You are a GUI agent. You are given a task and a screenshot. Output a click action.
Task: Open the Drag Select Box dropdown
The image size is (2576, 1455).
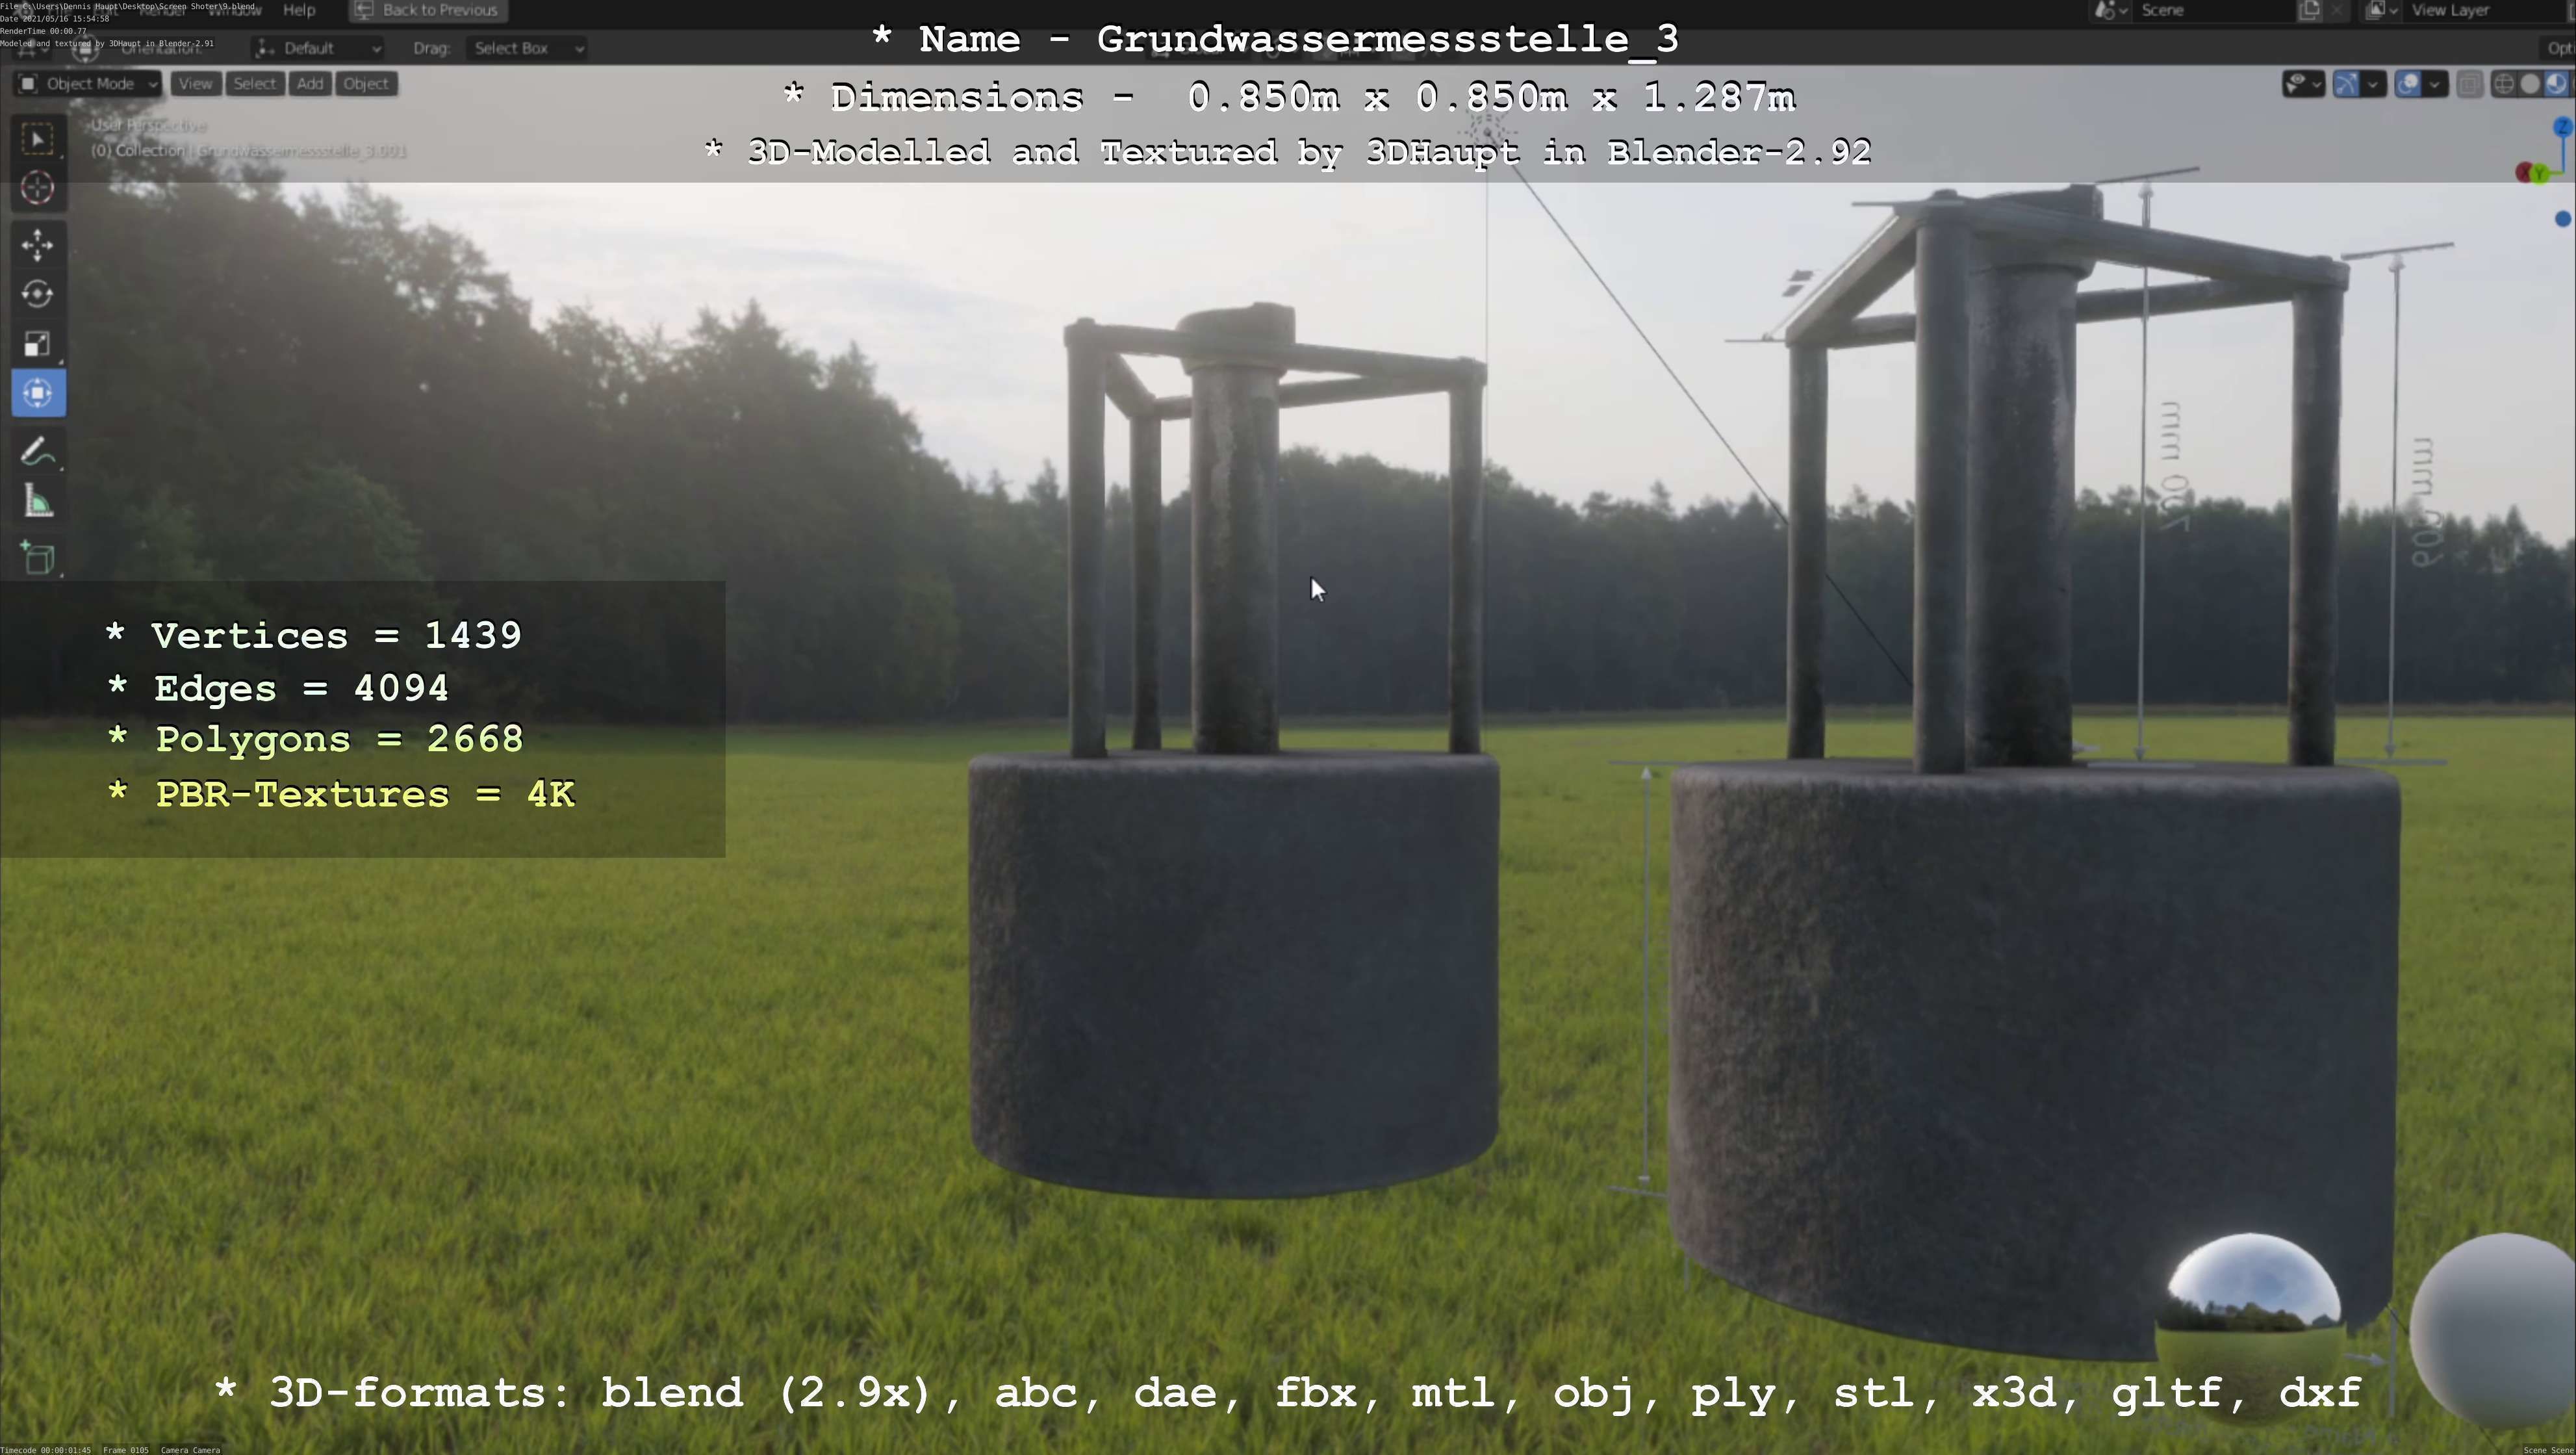click(527, 48)
